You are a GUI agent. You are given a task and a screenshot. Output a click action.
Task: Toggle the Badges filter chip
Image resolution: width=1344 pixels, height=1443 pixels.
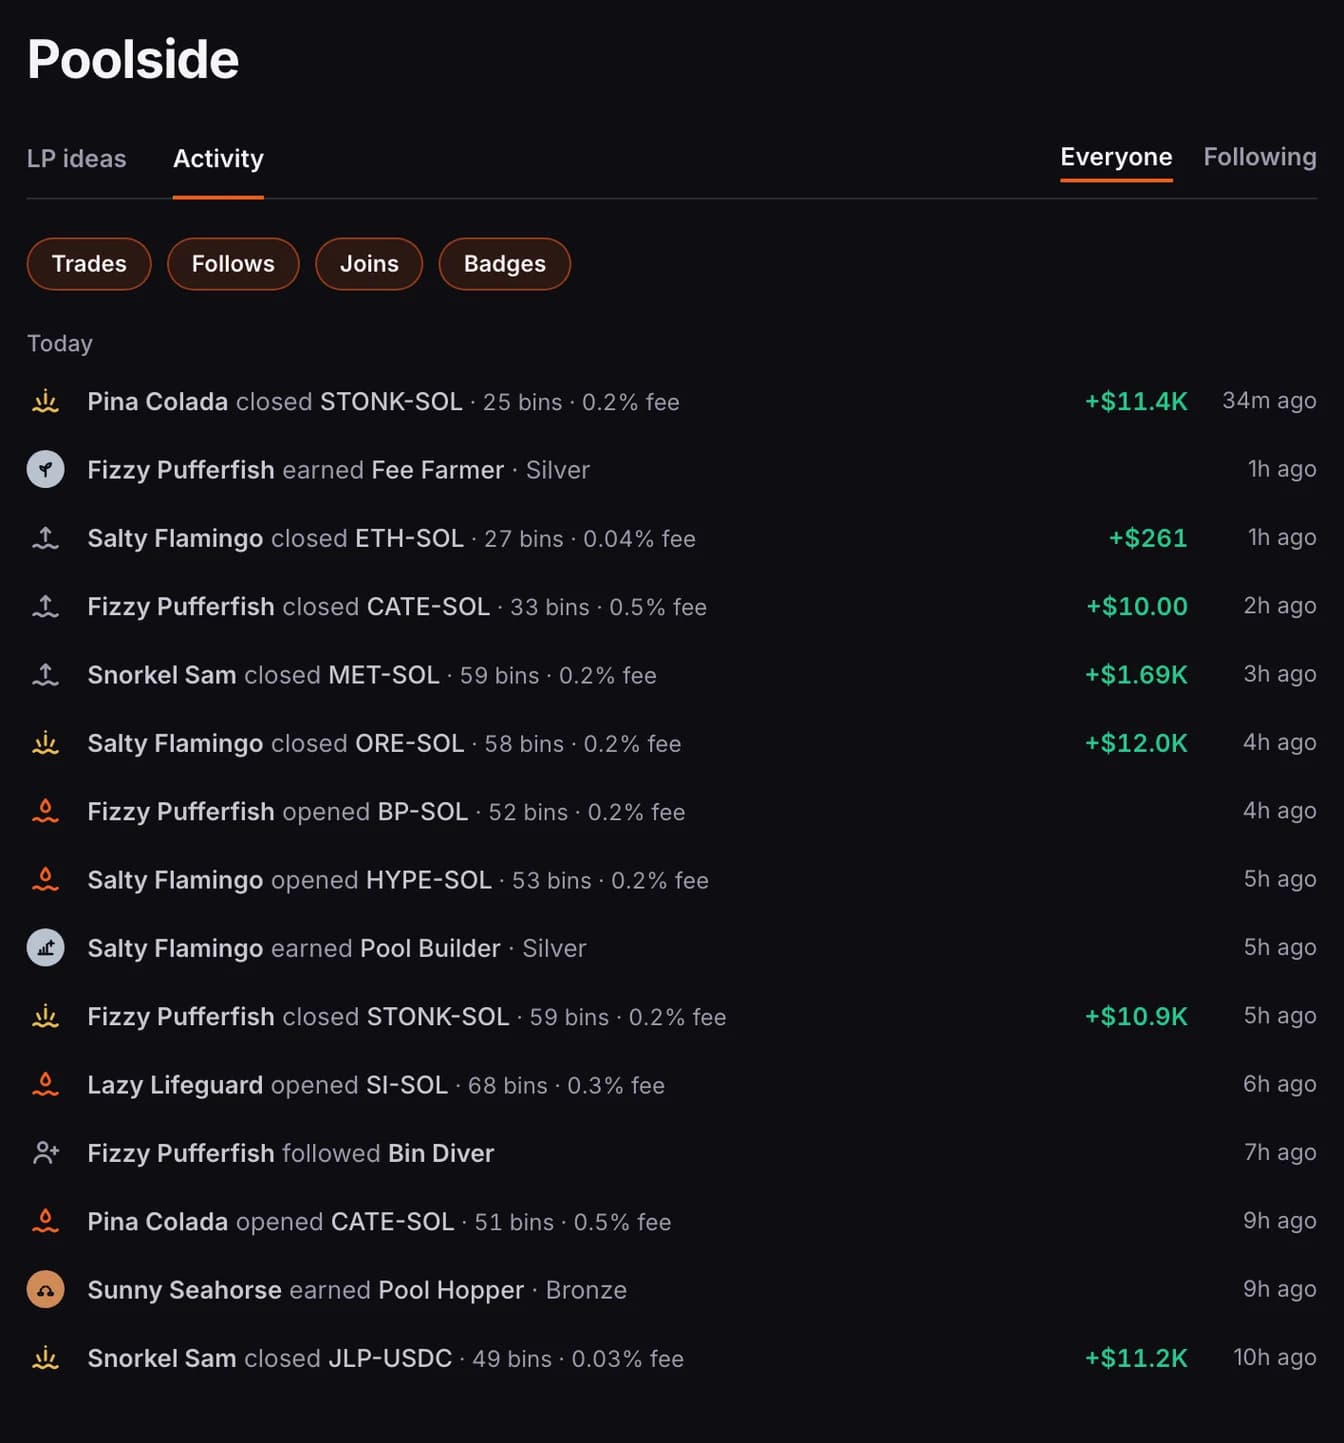[x=505, y=264]
